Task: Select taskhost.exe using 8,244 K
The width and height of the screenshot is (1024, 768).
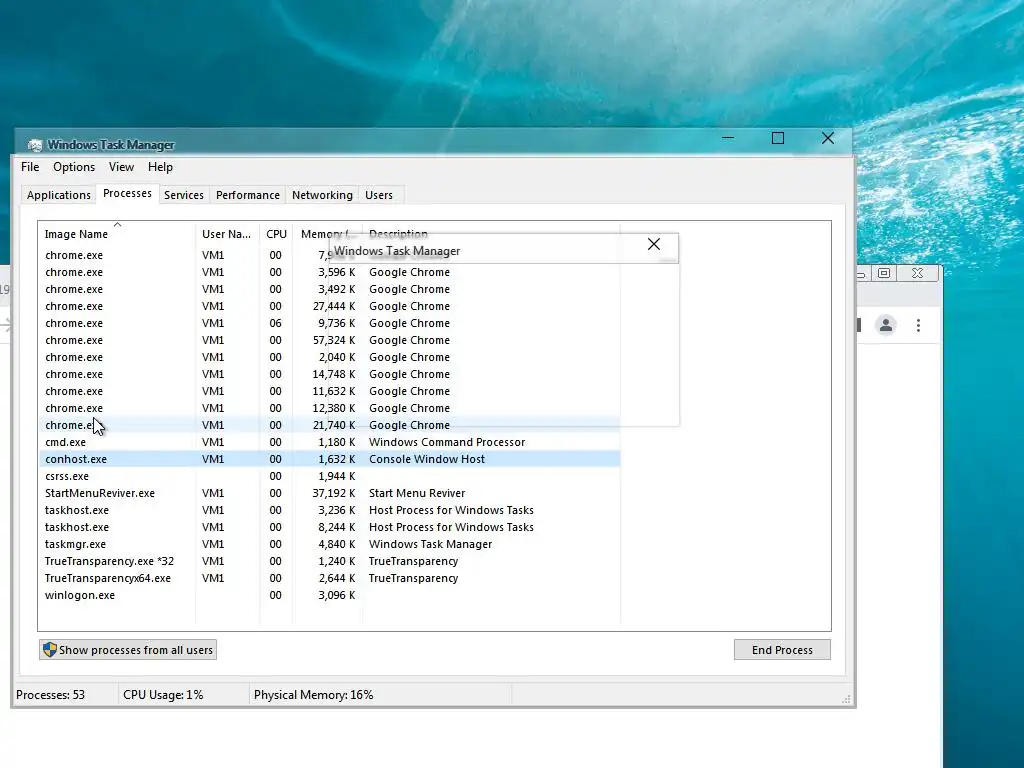Action: pos(329,527)
